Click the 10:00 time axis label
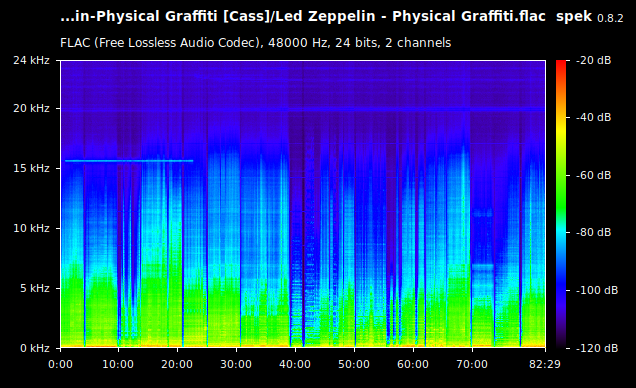 point(118,364)
